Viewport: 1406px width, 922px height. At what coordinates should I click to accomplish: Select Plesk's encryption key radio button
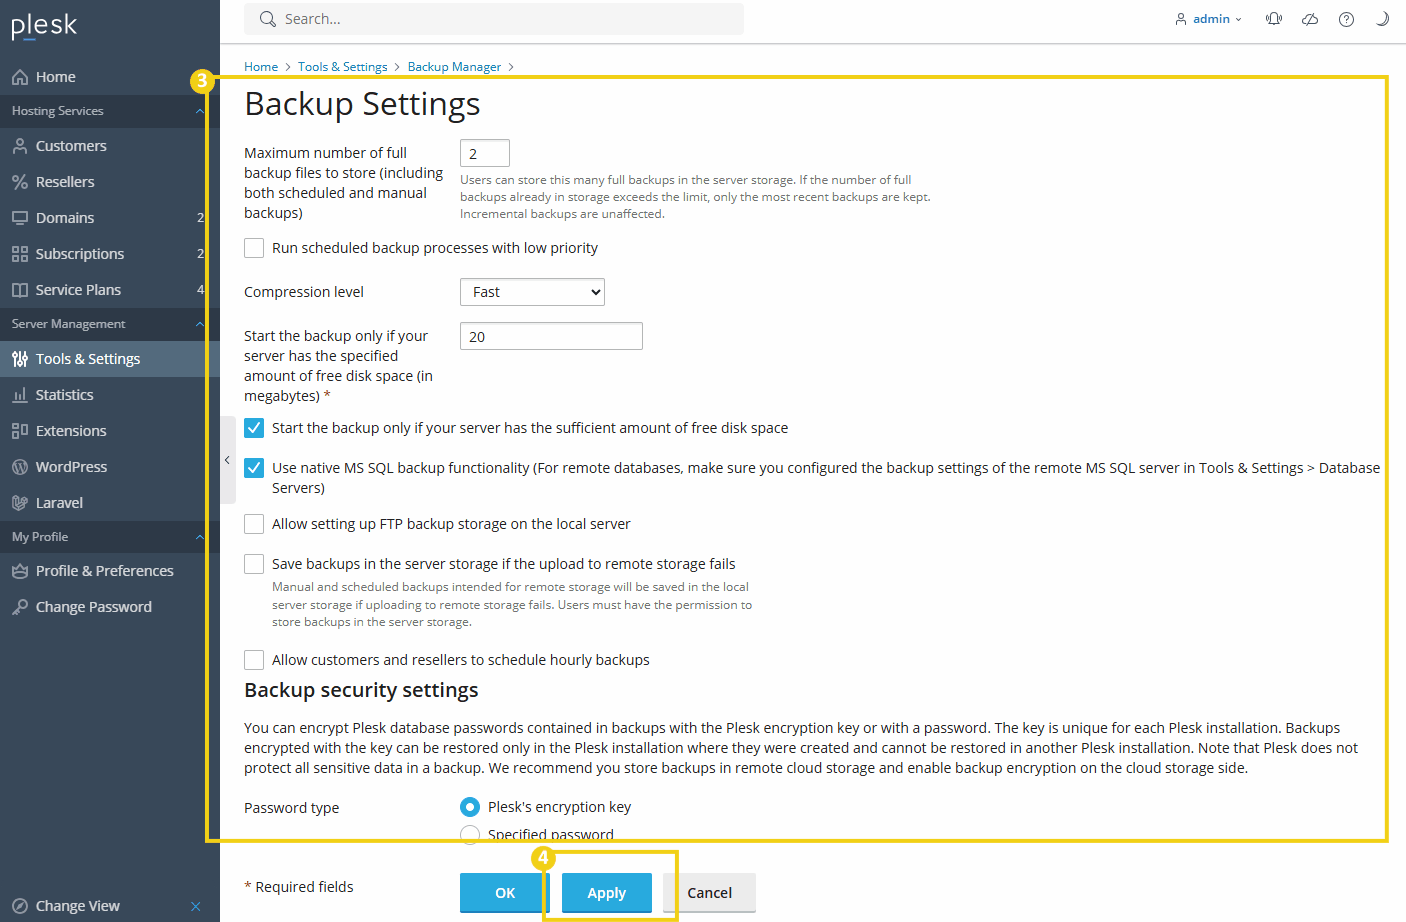[470, 807]
